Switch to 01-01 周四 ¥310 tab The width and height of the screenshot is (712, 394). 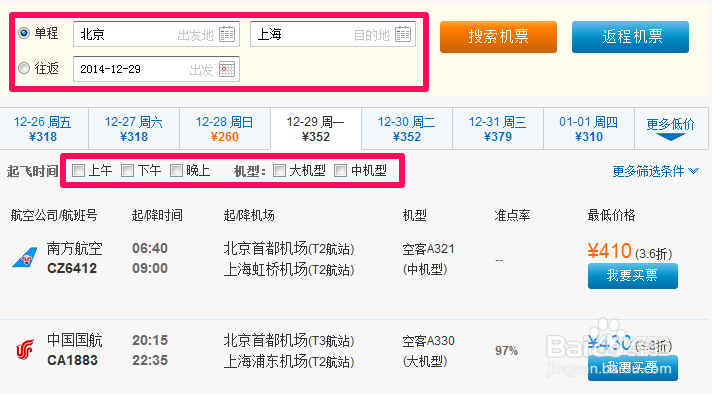[x=588, y=129]
